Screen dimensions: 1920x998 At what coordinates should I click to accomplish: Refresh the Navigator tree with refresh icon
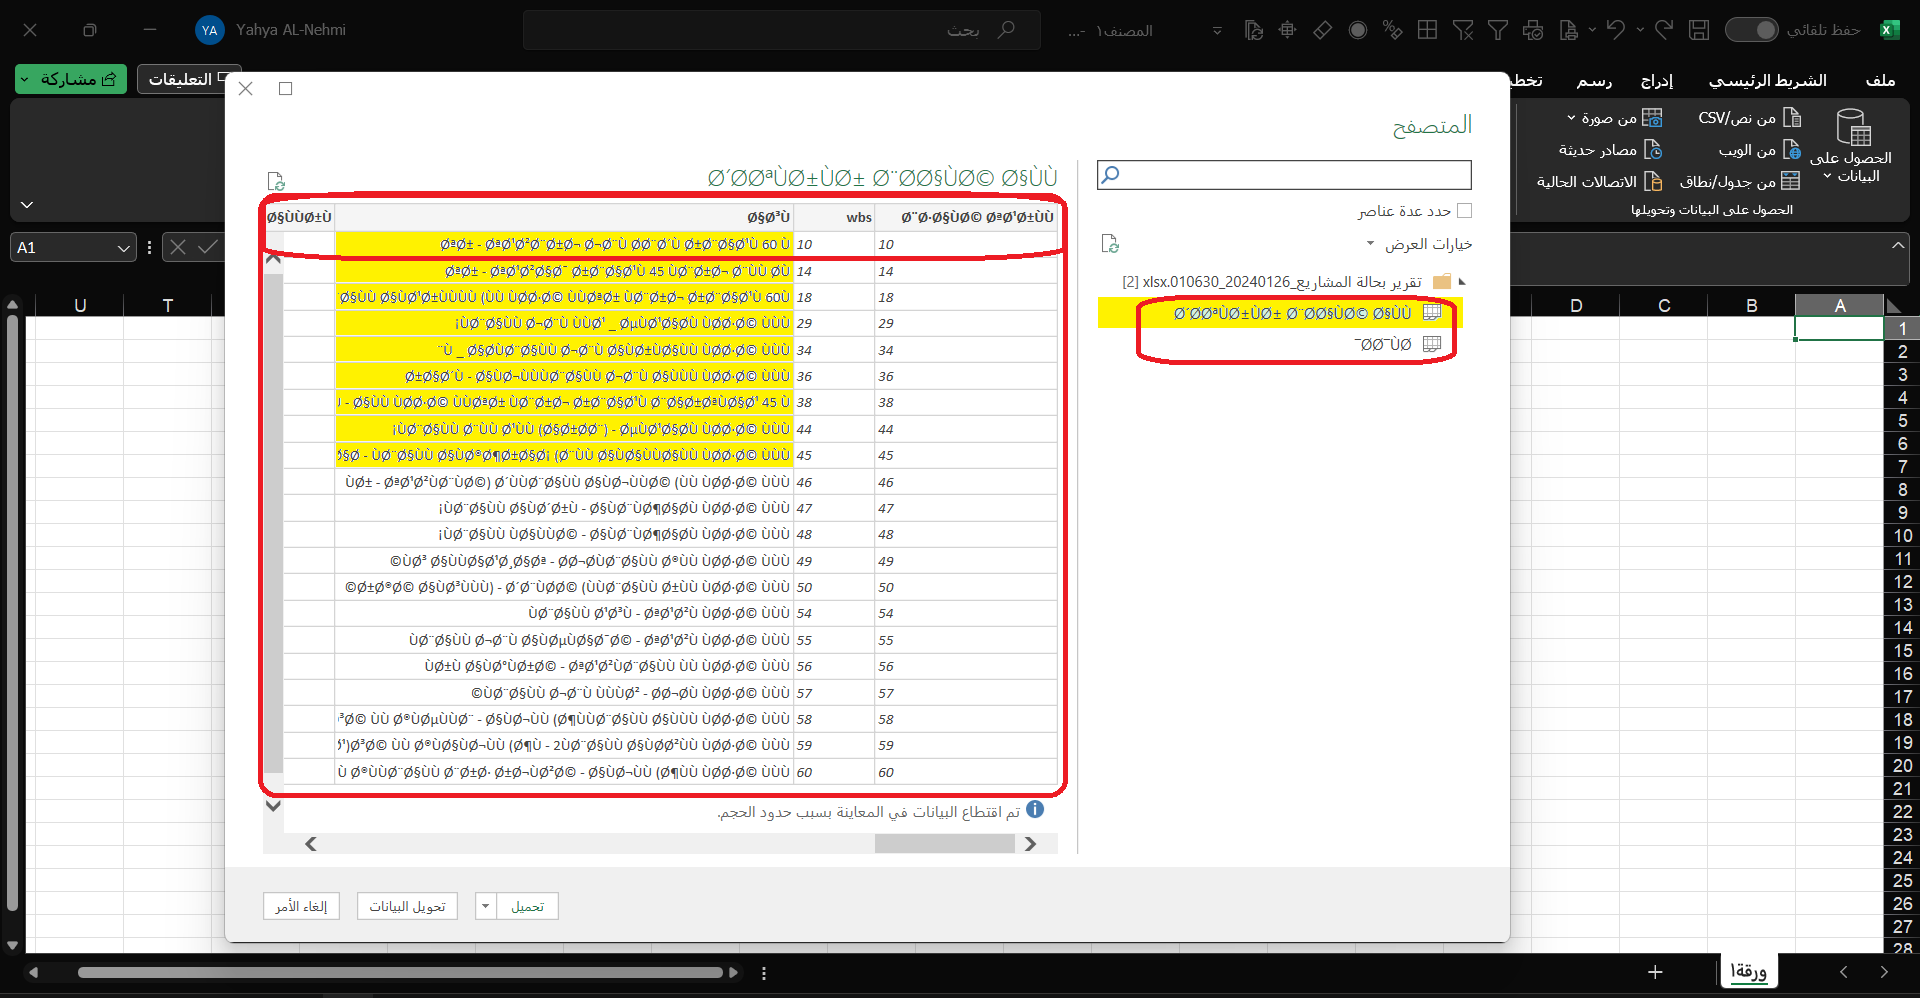[1110, 244]
